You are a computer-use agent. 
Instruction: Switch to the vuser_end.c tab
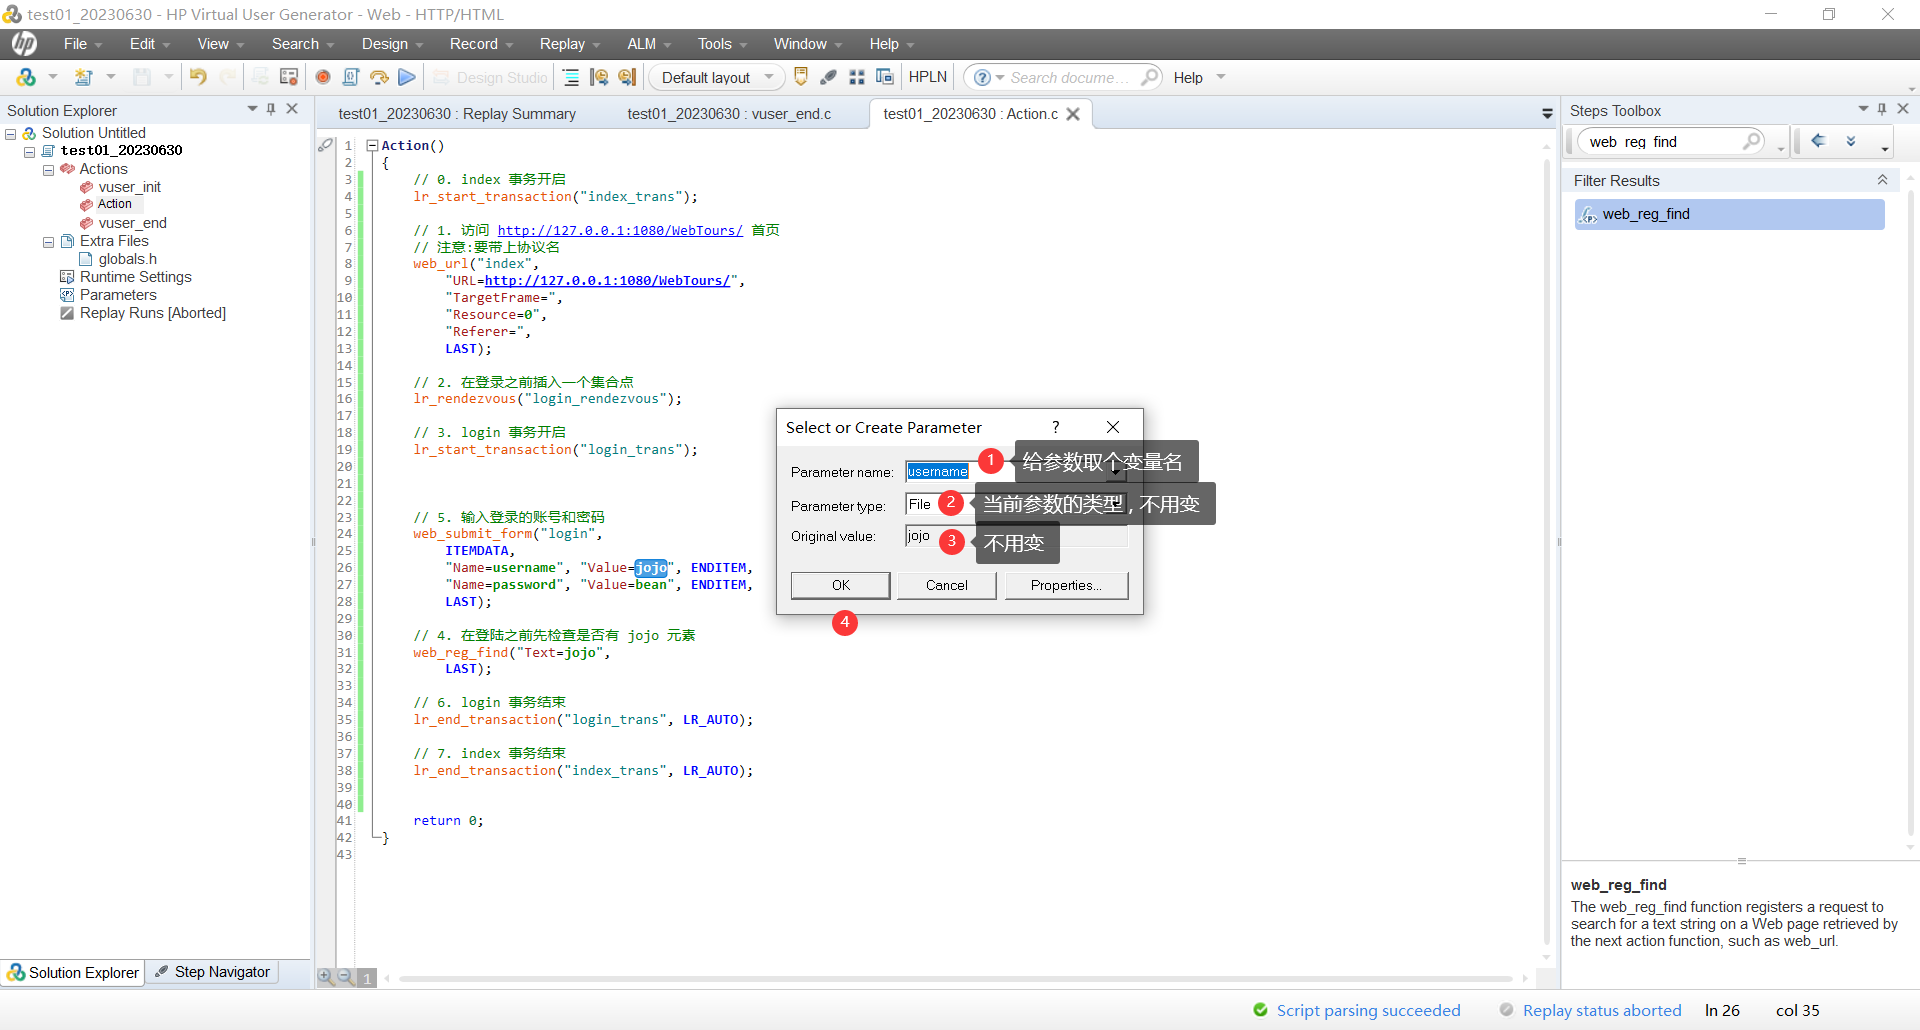point(729,114)
